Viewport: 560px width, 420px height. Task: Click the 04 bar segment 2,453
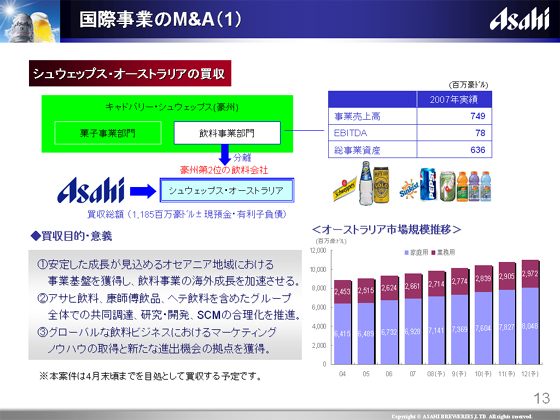[x=342, y=292]
